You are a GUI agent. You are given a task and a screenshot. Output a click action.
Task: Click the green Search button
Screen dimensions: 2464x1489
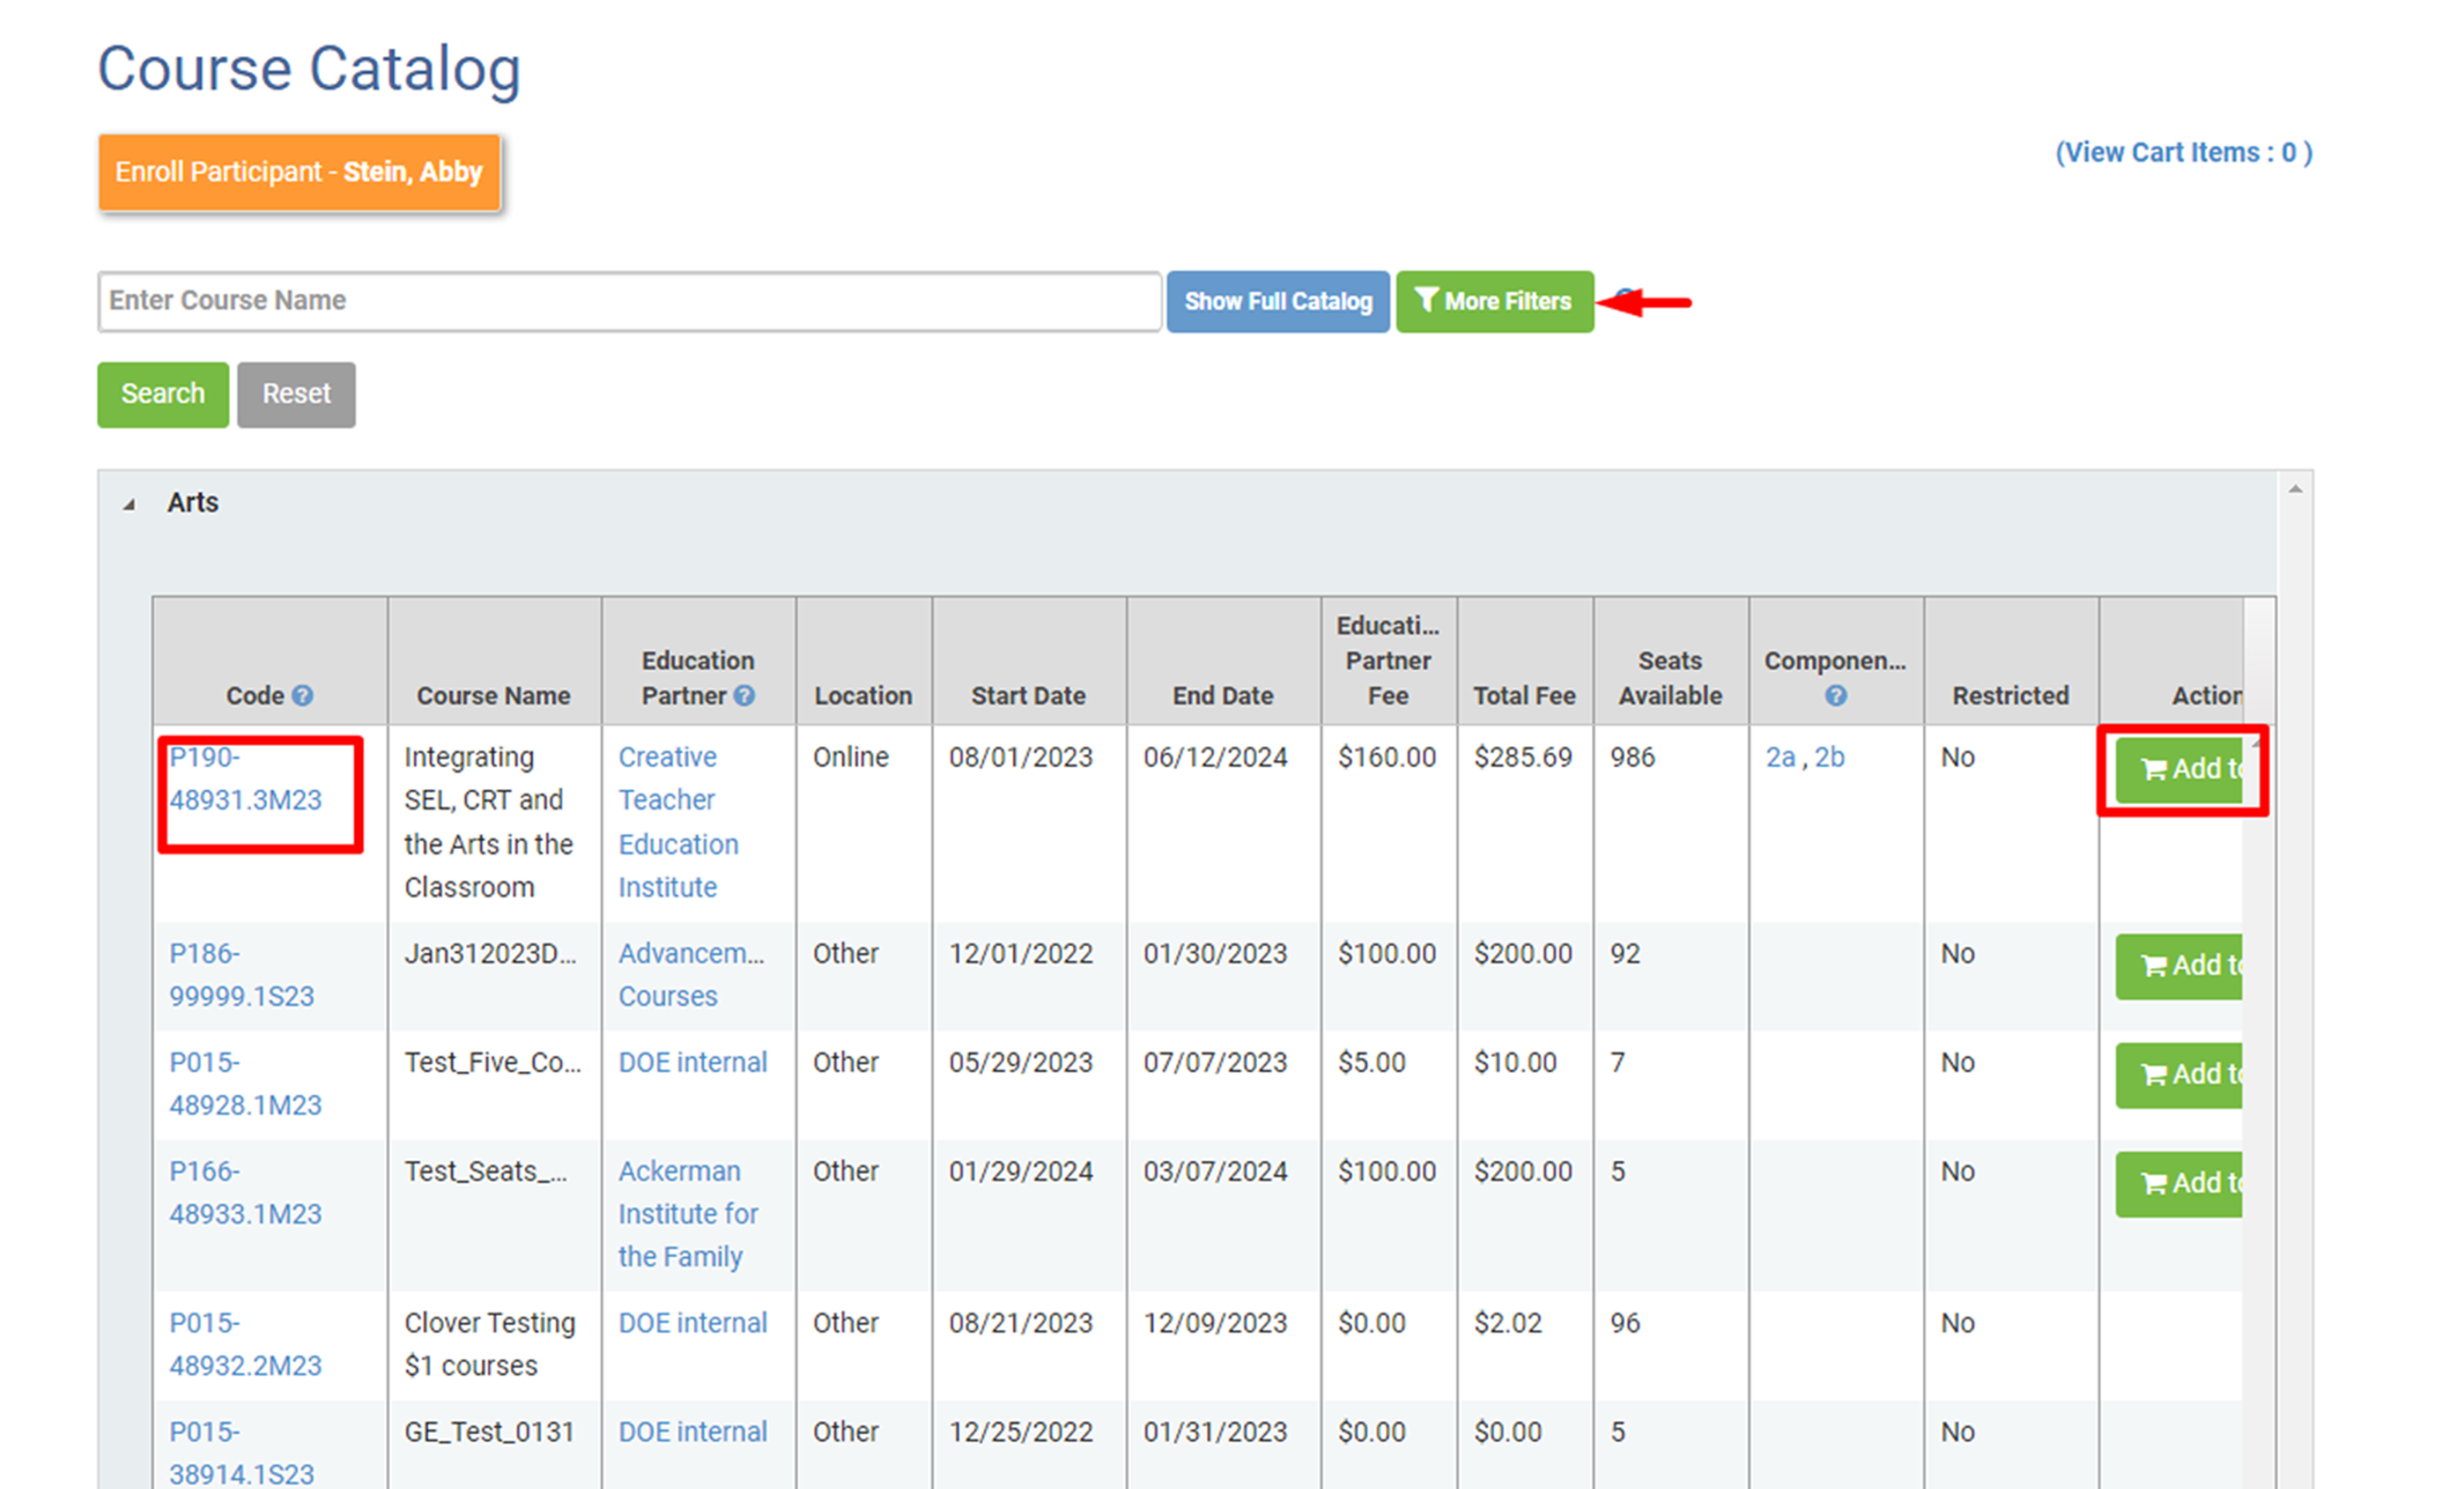pos(163,394)
